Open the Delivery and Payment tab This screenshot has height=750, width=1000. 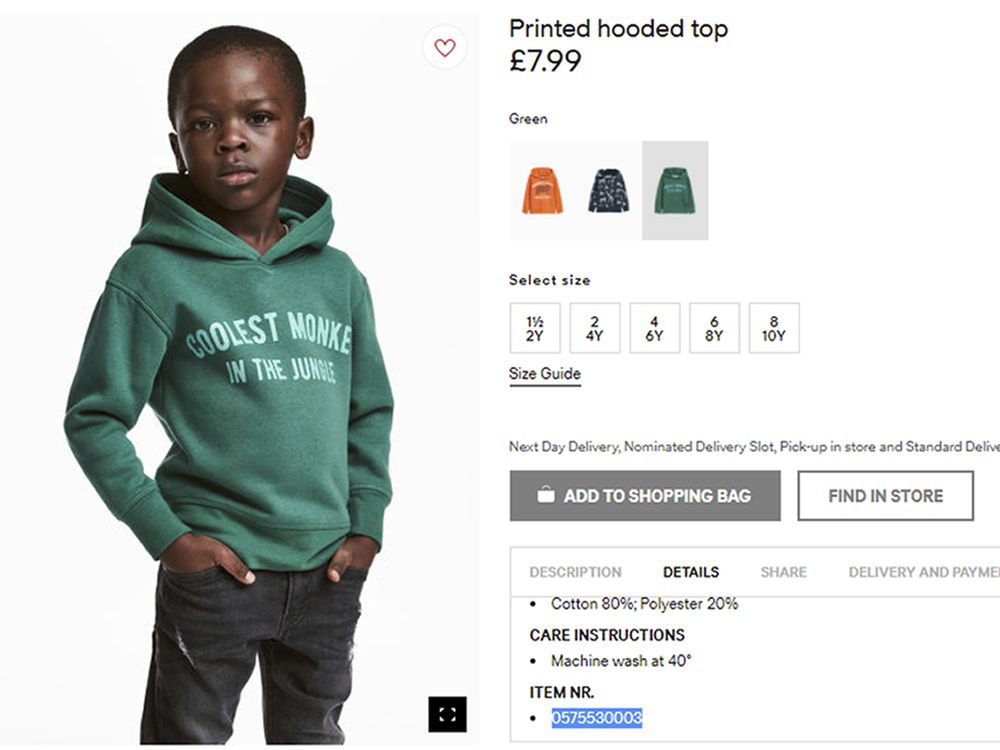pyautogui.click(x=922, y=572)
